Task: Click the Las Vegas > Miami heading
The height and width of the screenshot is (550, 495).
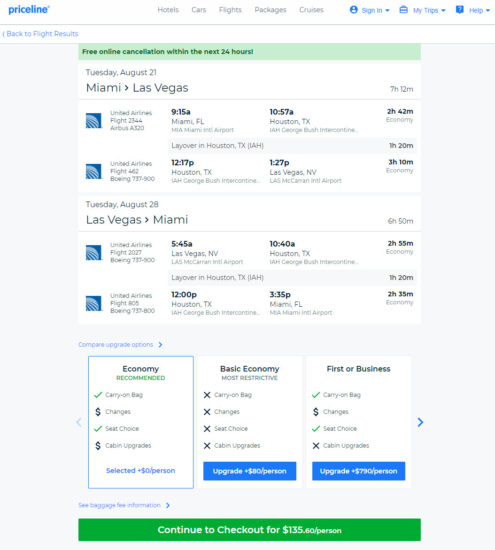Action: click(x=137, y=220)
